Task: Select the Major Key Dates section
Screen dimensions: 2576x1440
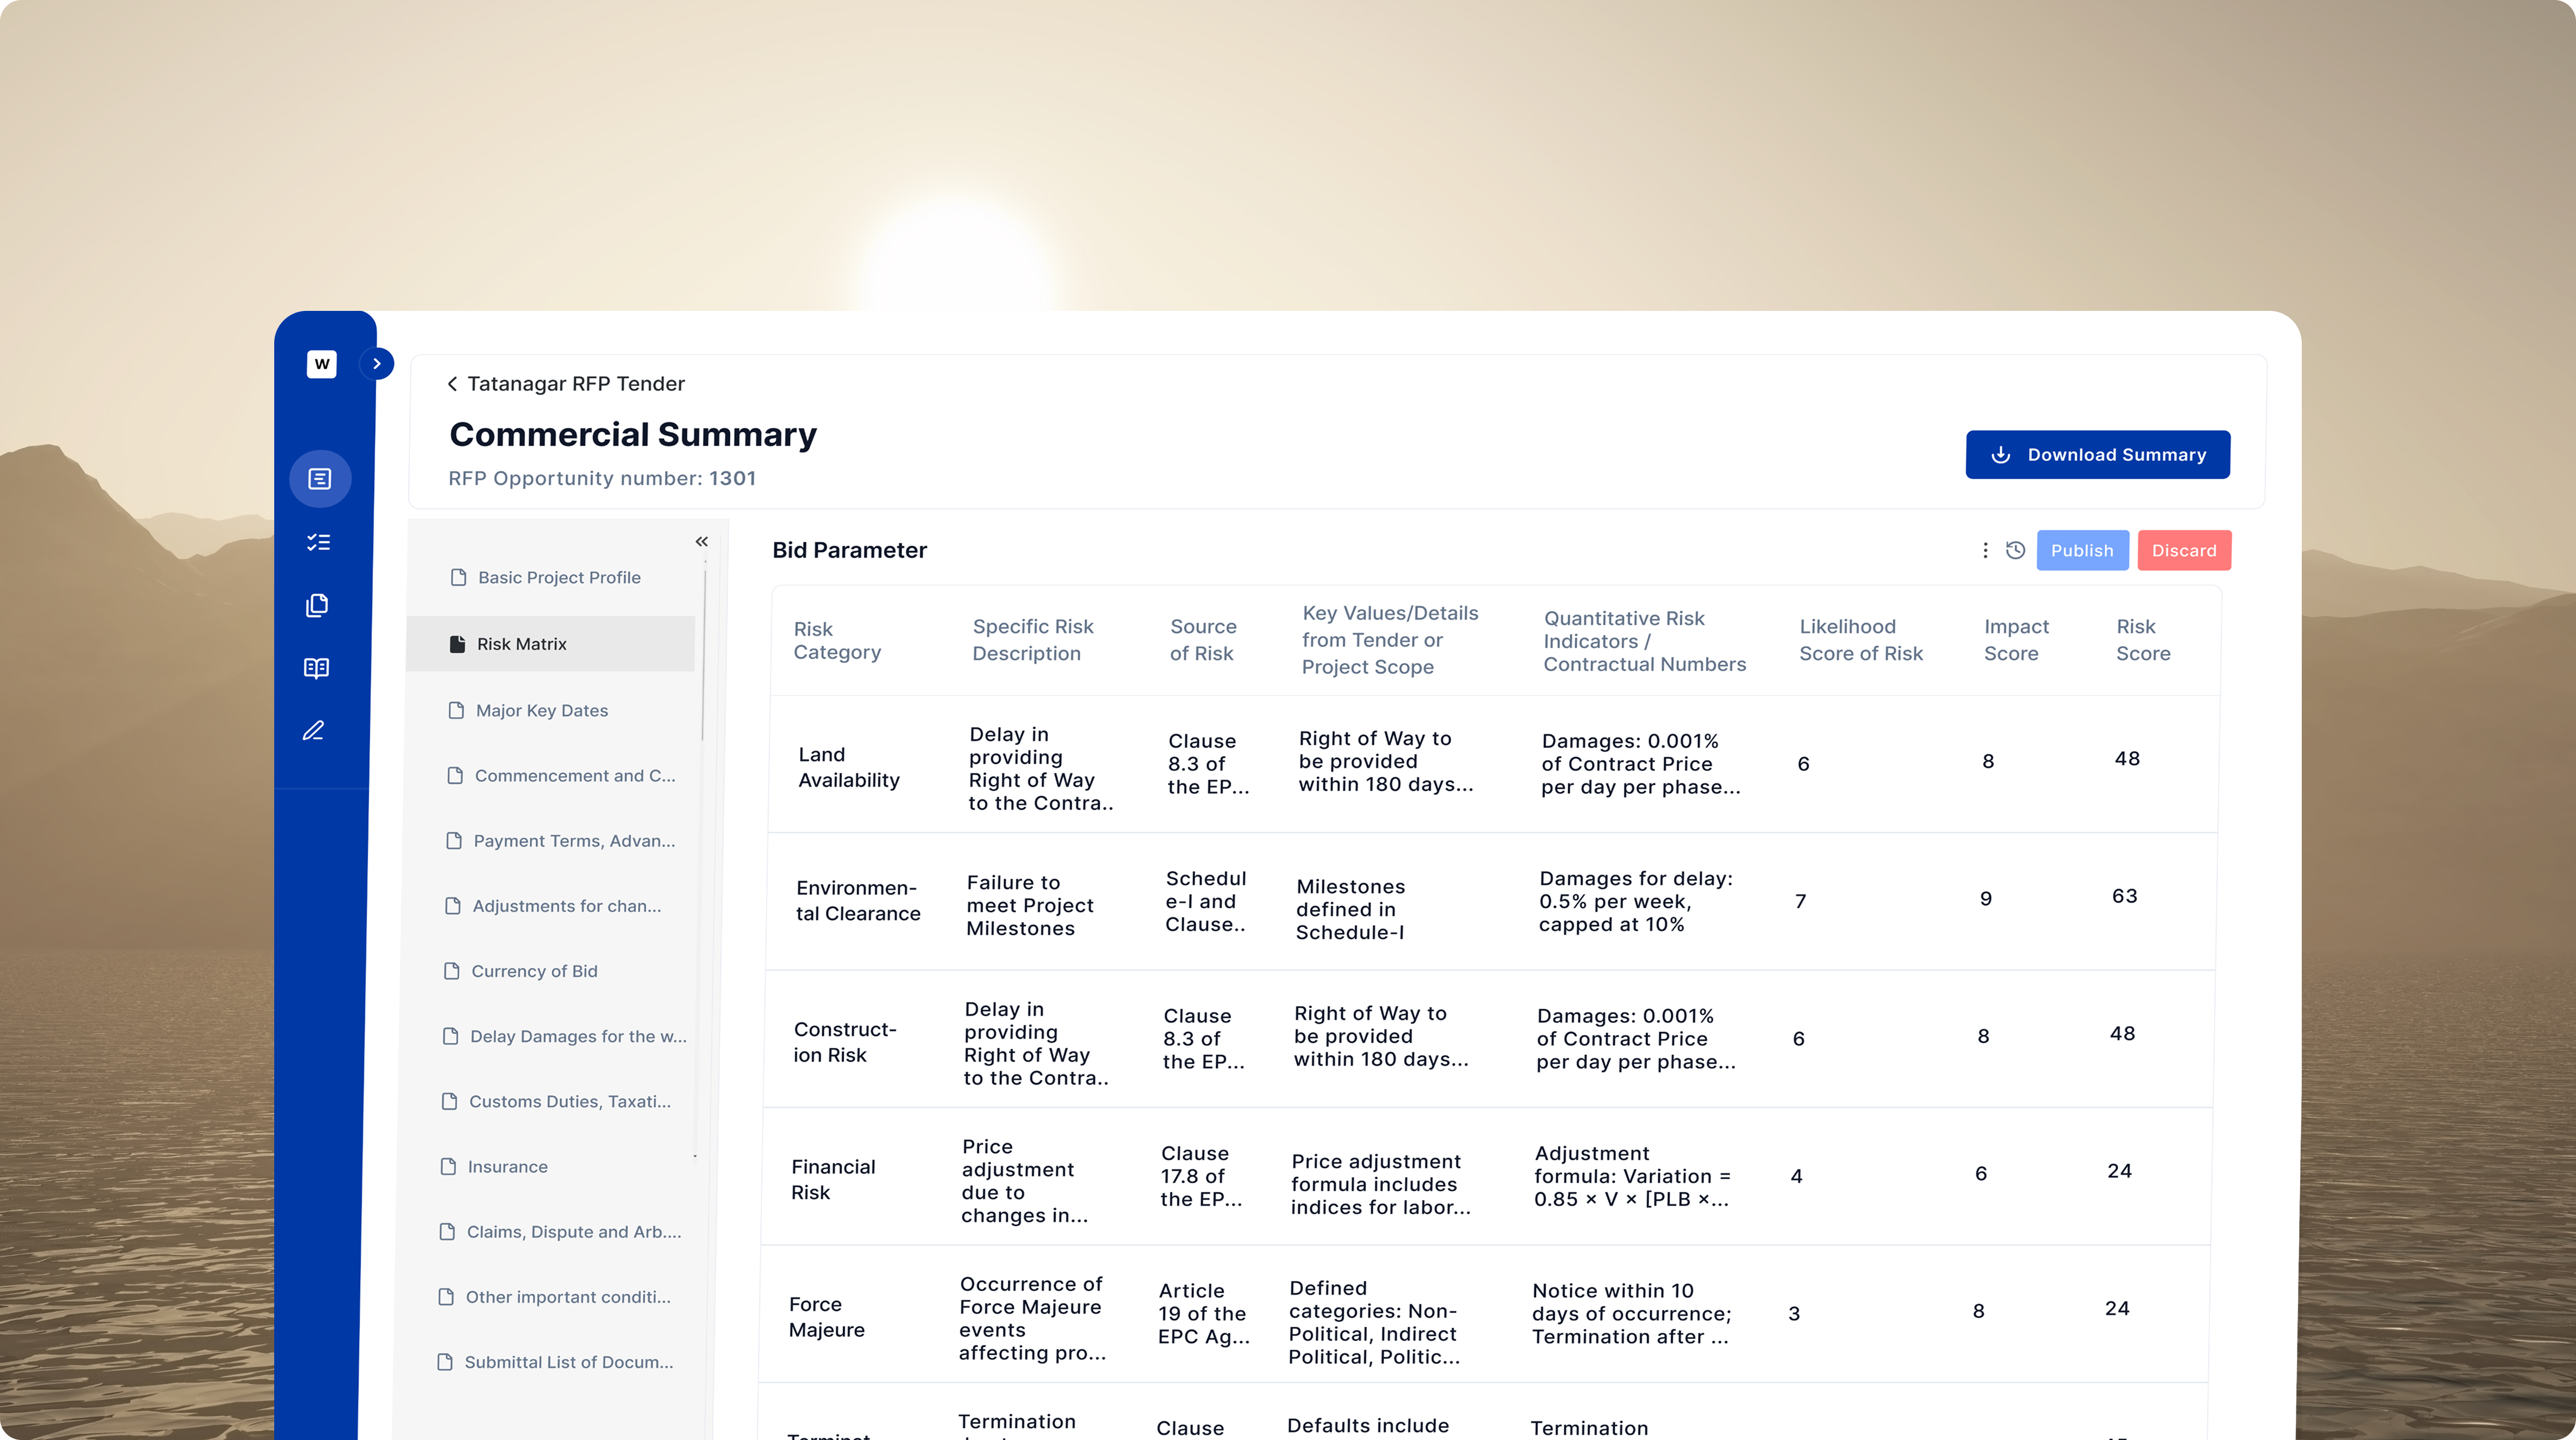Action: coord(541,711)
